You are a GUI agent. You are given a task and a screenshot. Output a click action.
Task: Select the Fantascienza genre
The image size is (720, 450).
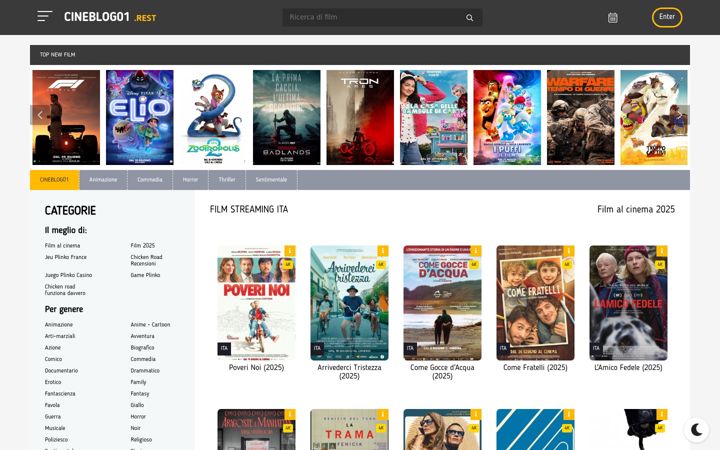(60, 394)
